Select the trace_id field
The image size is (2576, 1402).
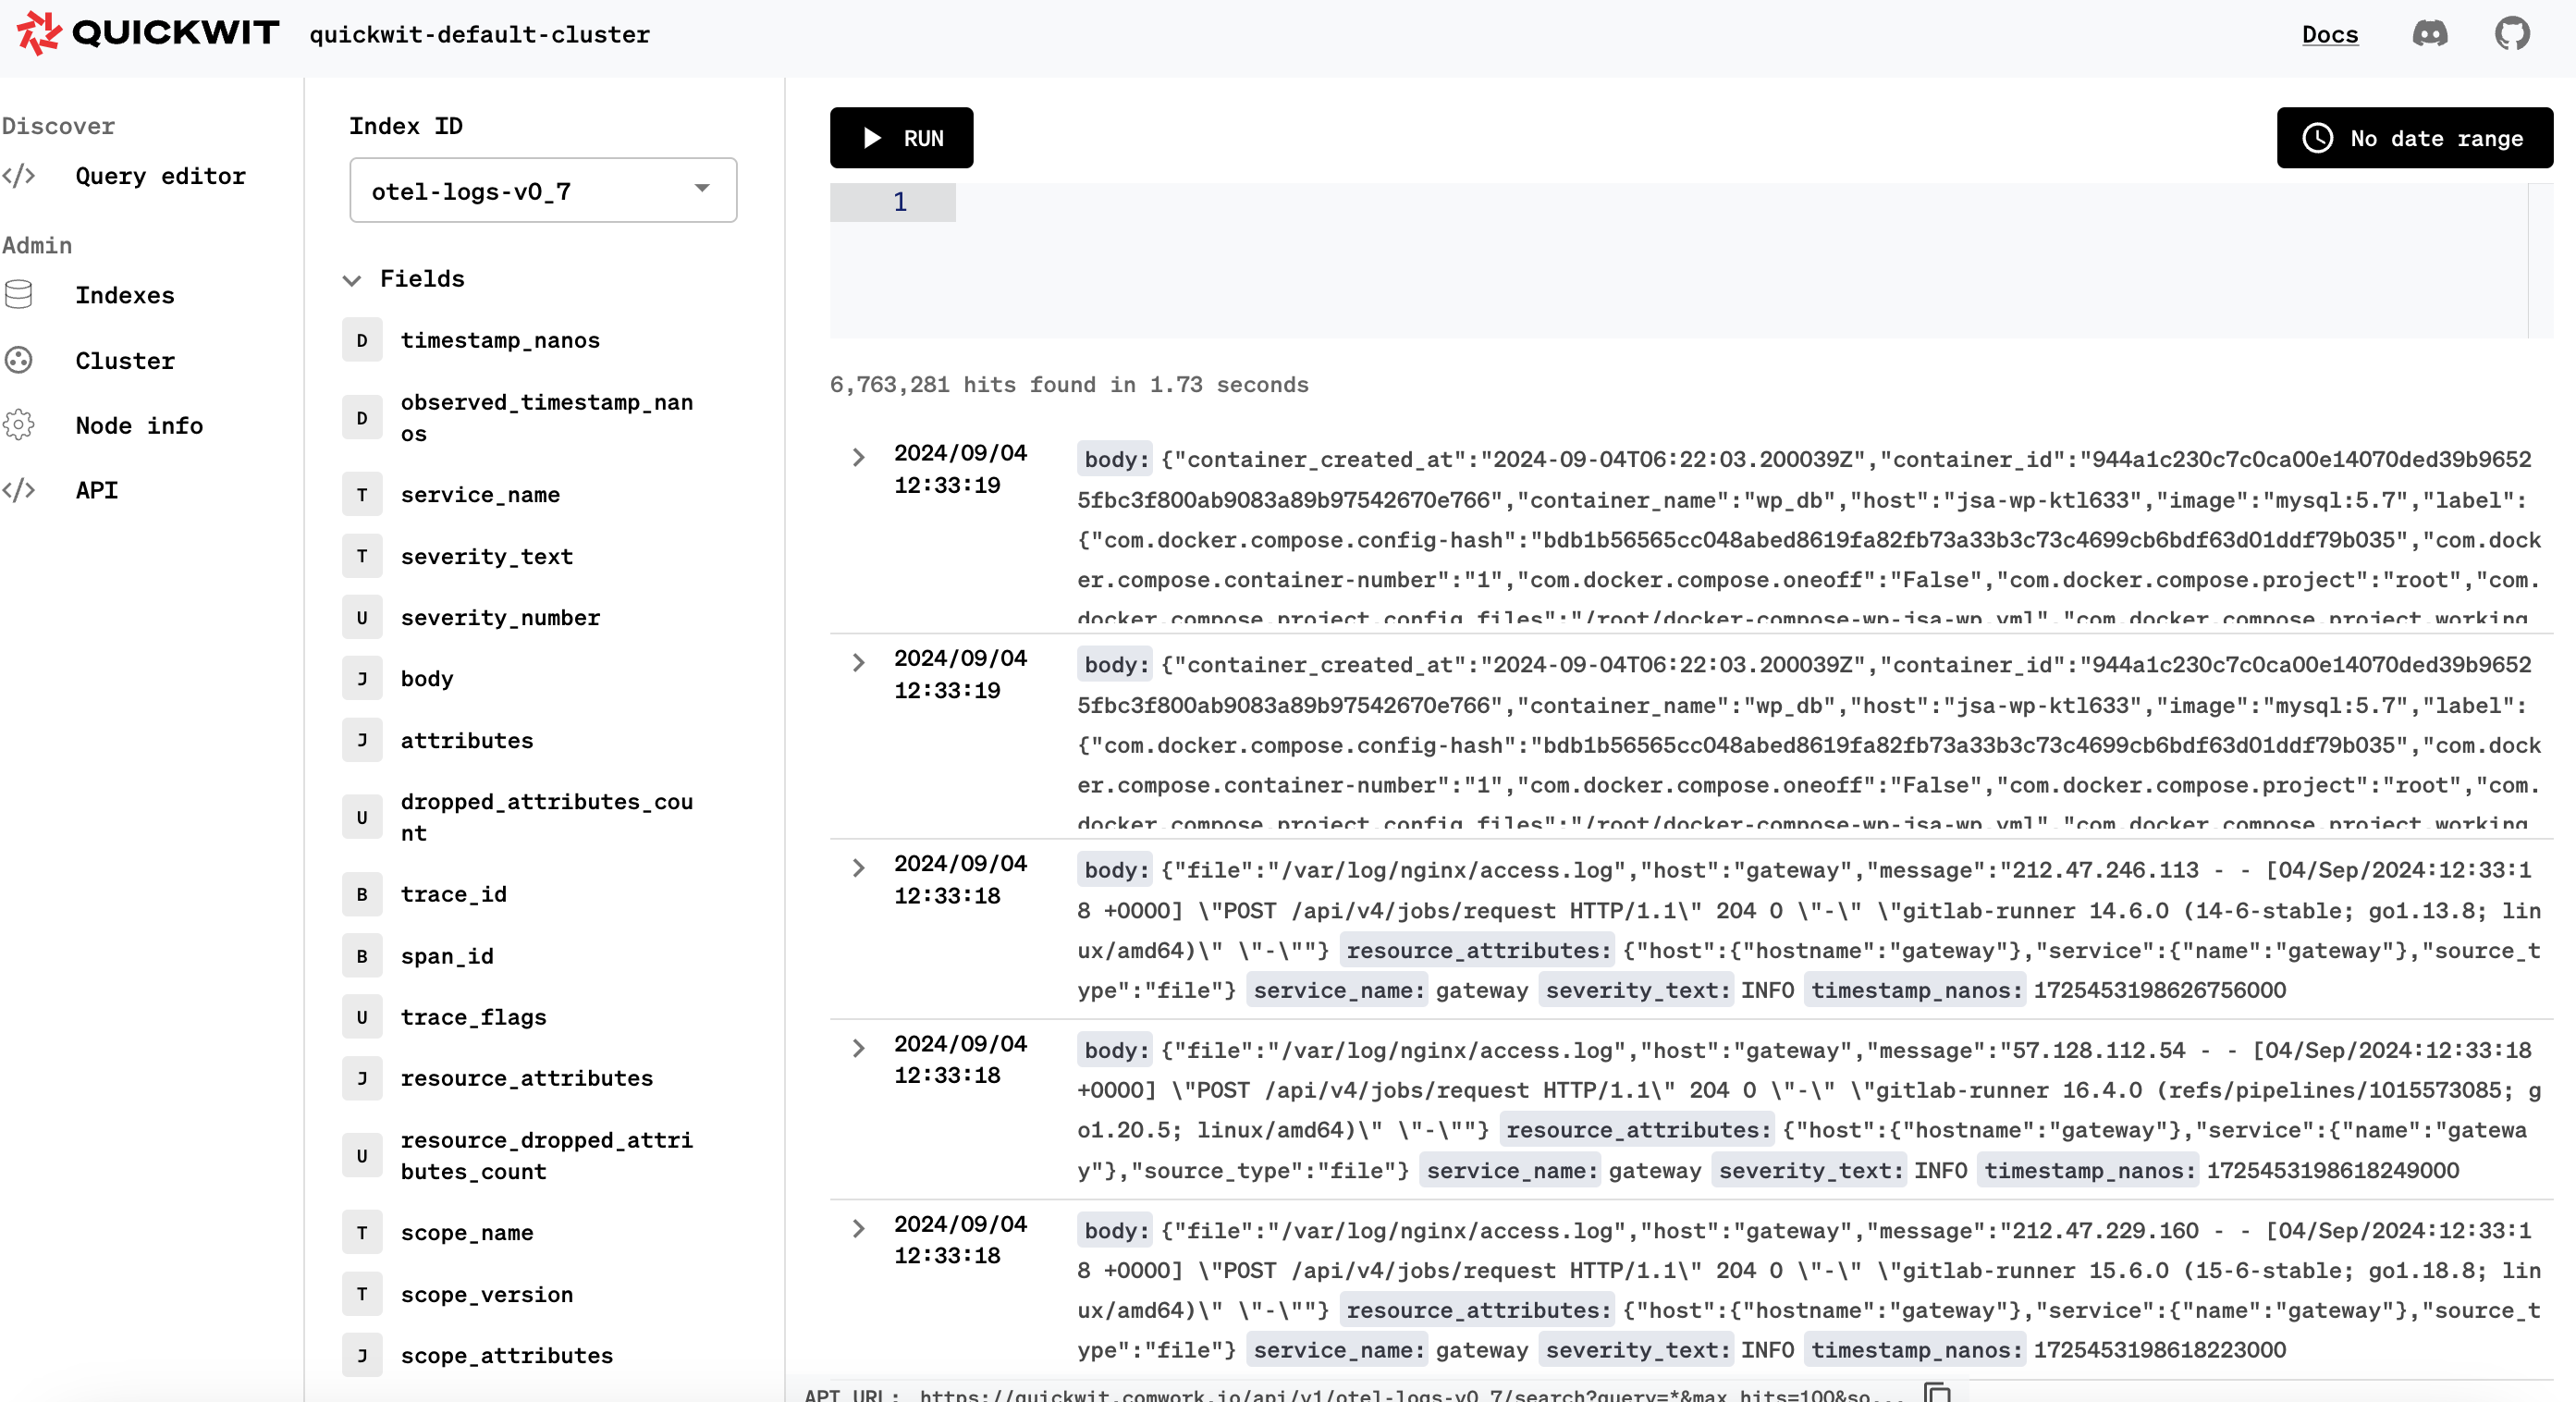click(x=454, y=894)
